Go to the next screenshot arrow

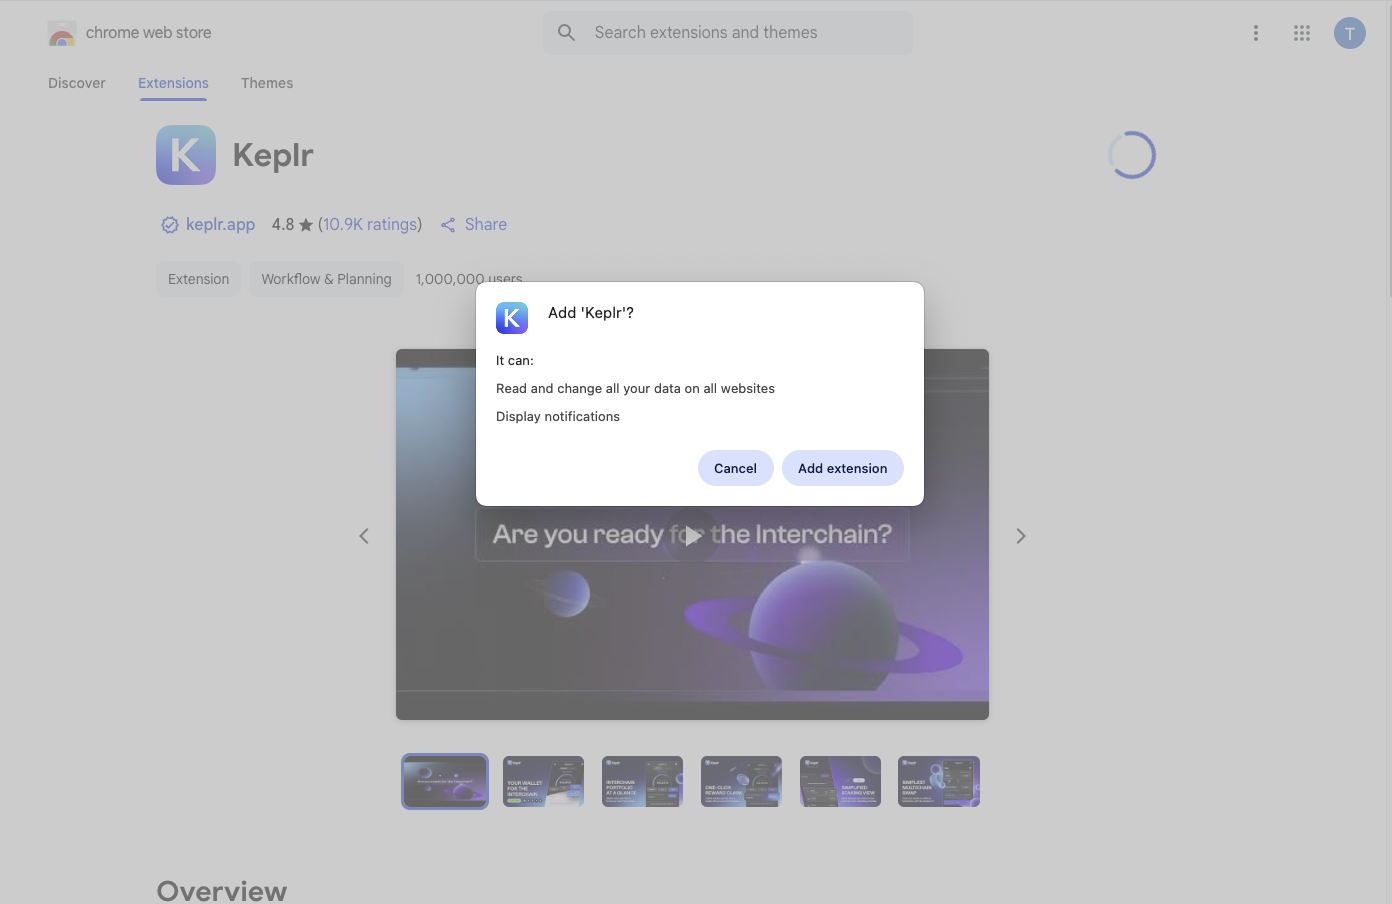pyautogui.click(x=1021, y=536)
